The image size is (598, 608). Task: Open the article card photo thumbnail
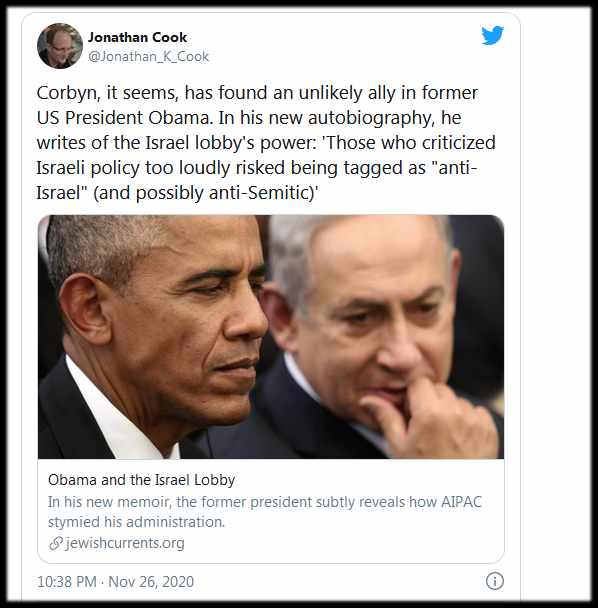pyautogui.click(x=271, y=337)
